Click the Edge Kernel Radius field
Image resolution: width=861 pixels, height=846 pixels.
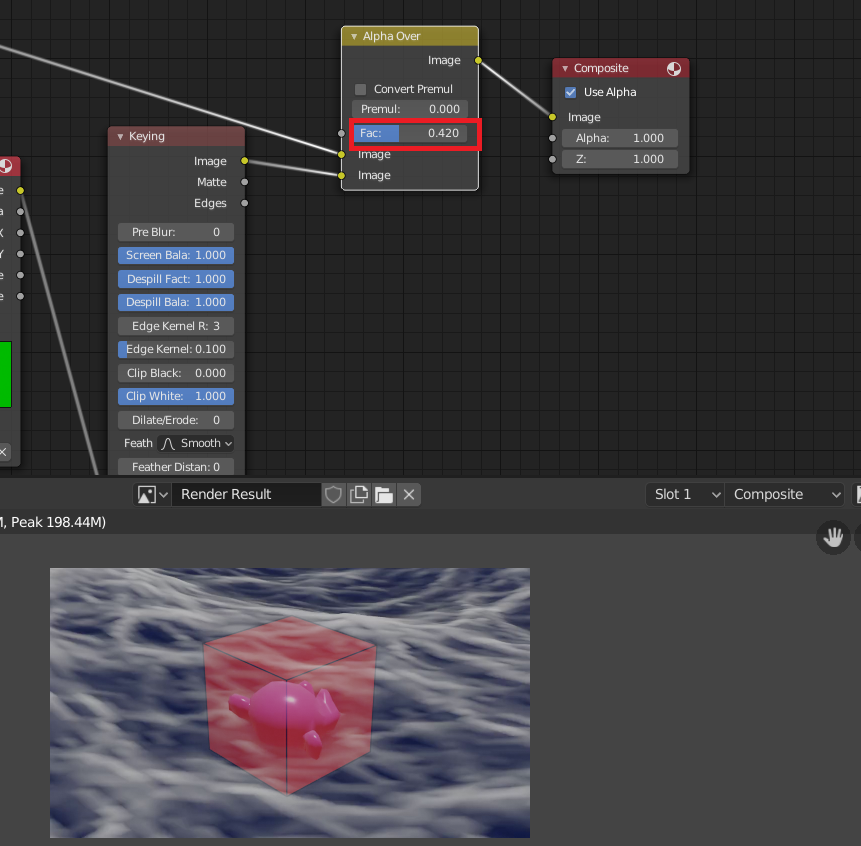[x=176, y=326]
